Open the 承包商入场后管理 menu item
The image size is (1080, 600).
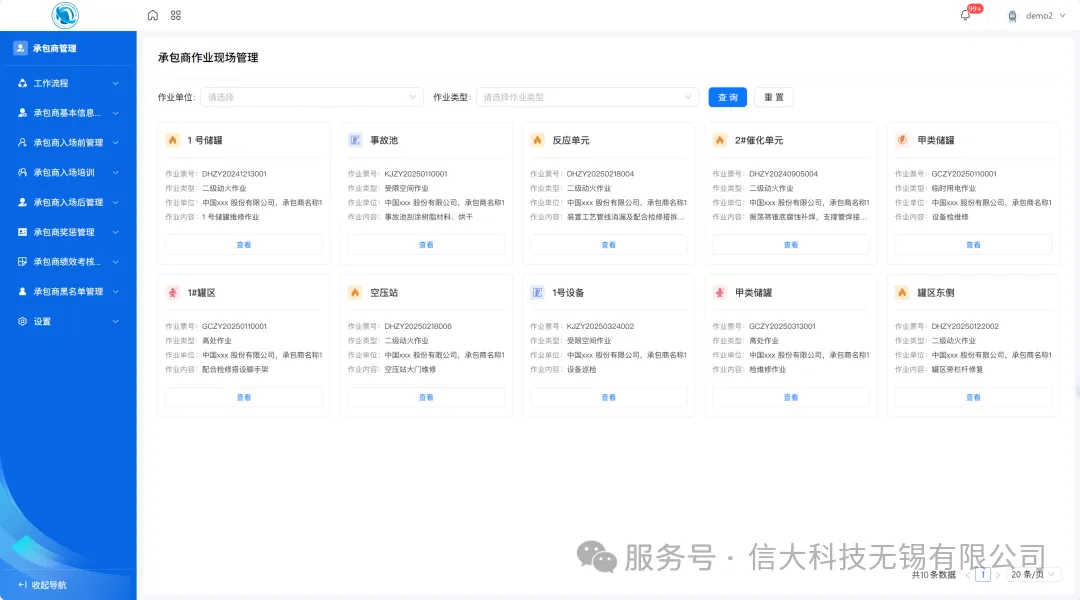coord(68,203)
